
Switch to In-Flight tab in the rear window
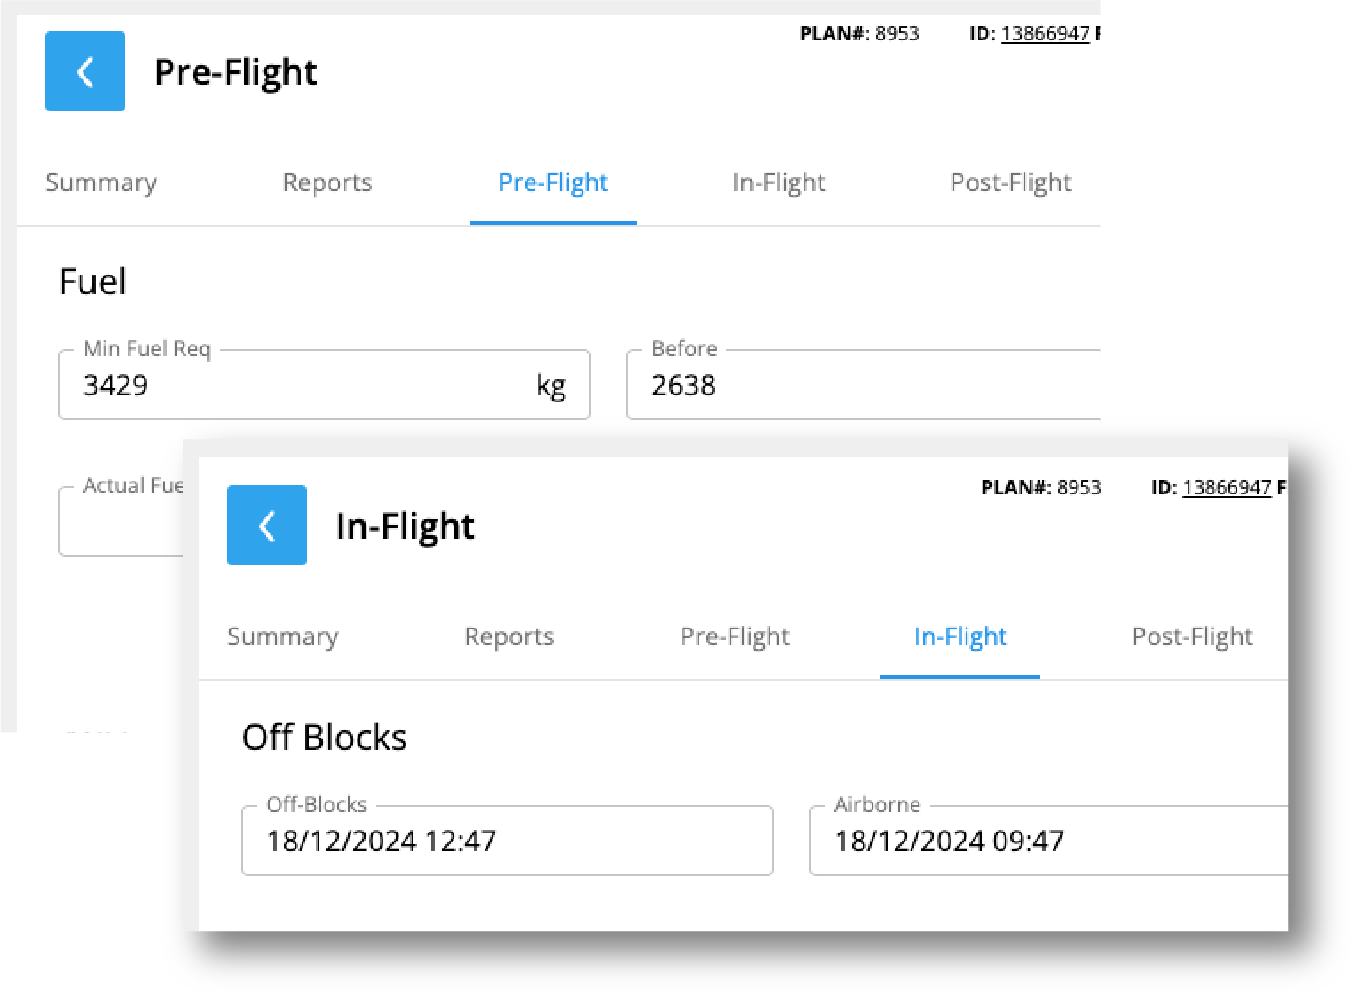[779, 183]
